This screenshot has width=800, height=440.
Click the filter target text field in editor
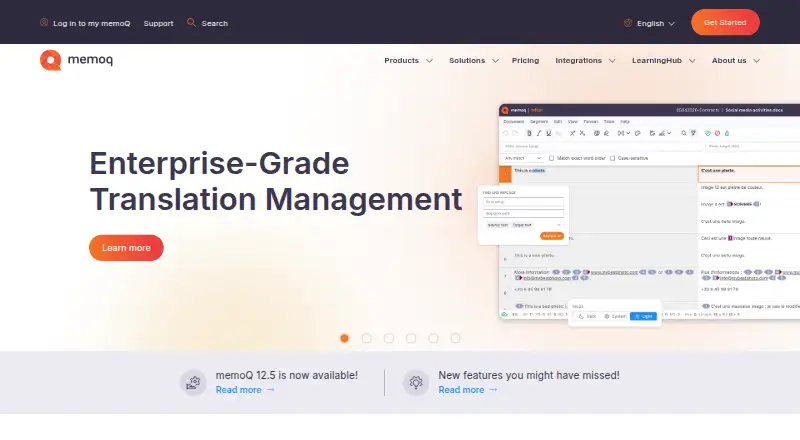(x=753, y=146)
